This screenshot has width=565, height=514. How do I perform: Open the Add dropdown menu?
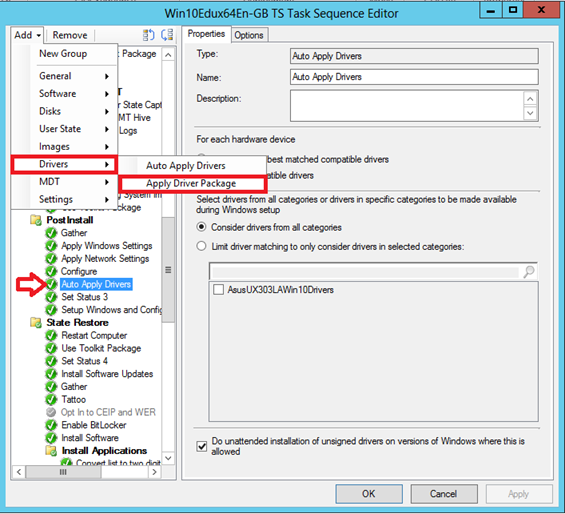click(27, 35)
